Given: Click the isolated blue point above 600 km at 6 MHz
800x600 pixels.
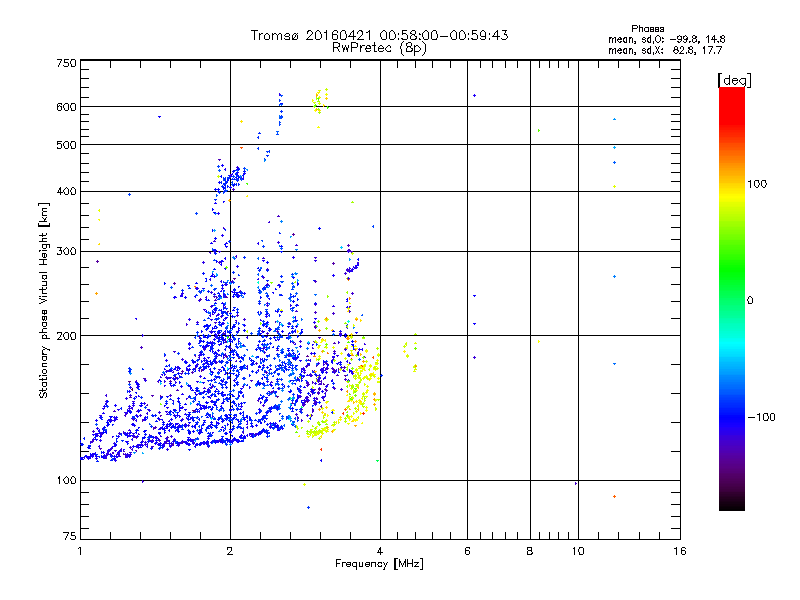Looking at the screenshot, I should 474,95.
